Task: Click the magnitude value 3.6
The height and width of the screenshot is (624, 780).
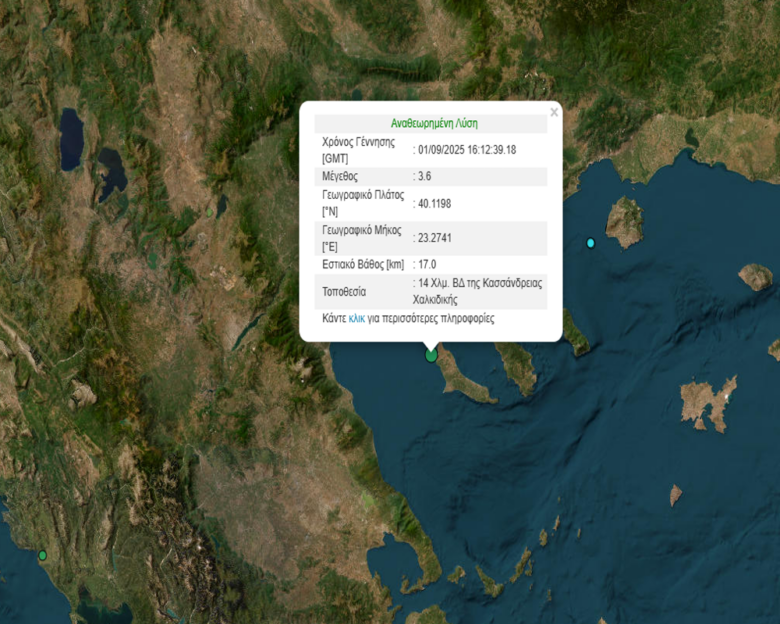Action: pyautogui.click(x=424, y=176)
